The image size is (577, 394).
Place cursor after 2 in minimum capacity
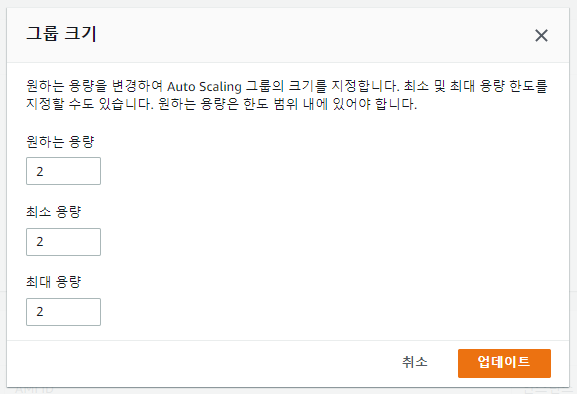45,242
